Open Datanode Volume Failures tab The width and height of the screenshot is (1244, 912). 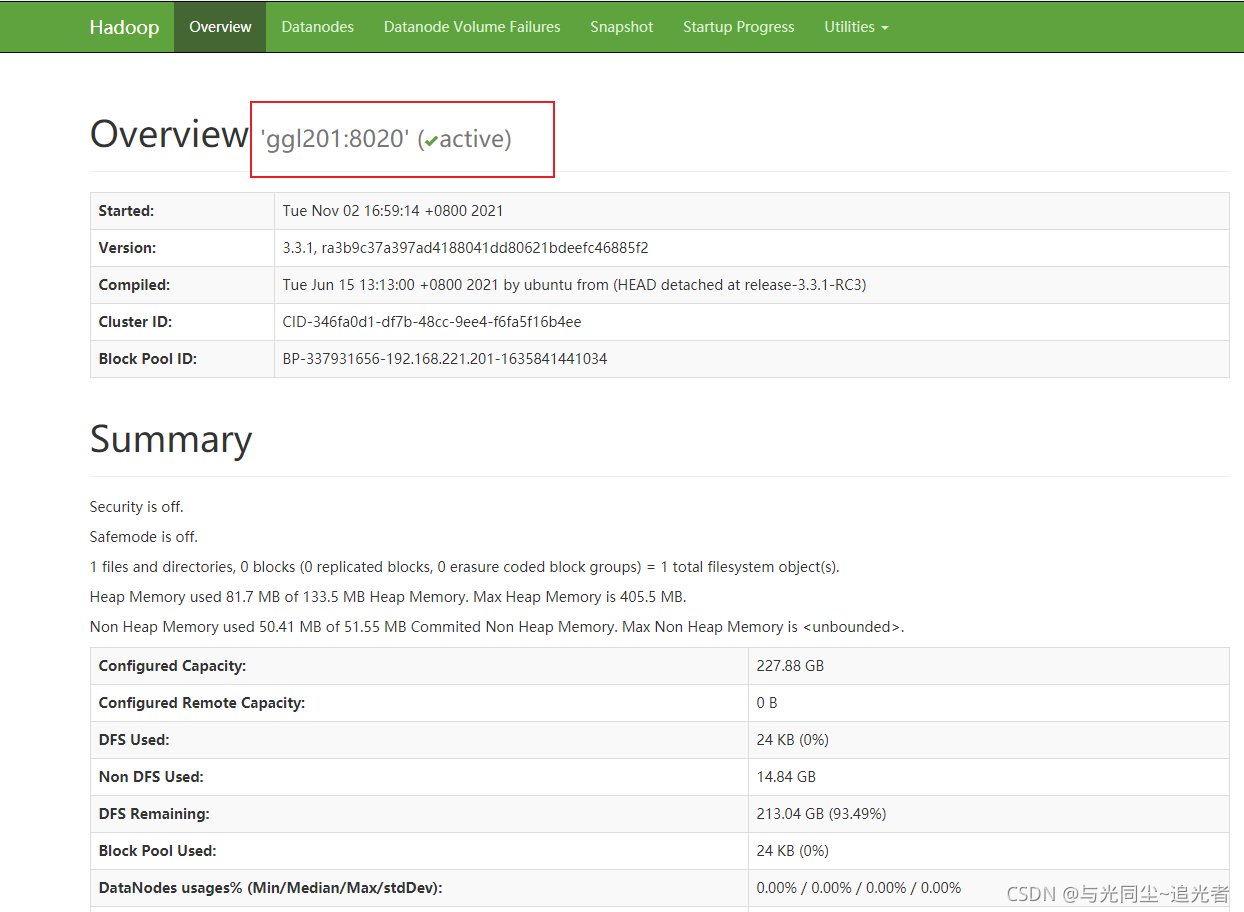click(472, 27)
